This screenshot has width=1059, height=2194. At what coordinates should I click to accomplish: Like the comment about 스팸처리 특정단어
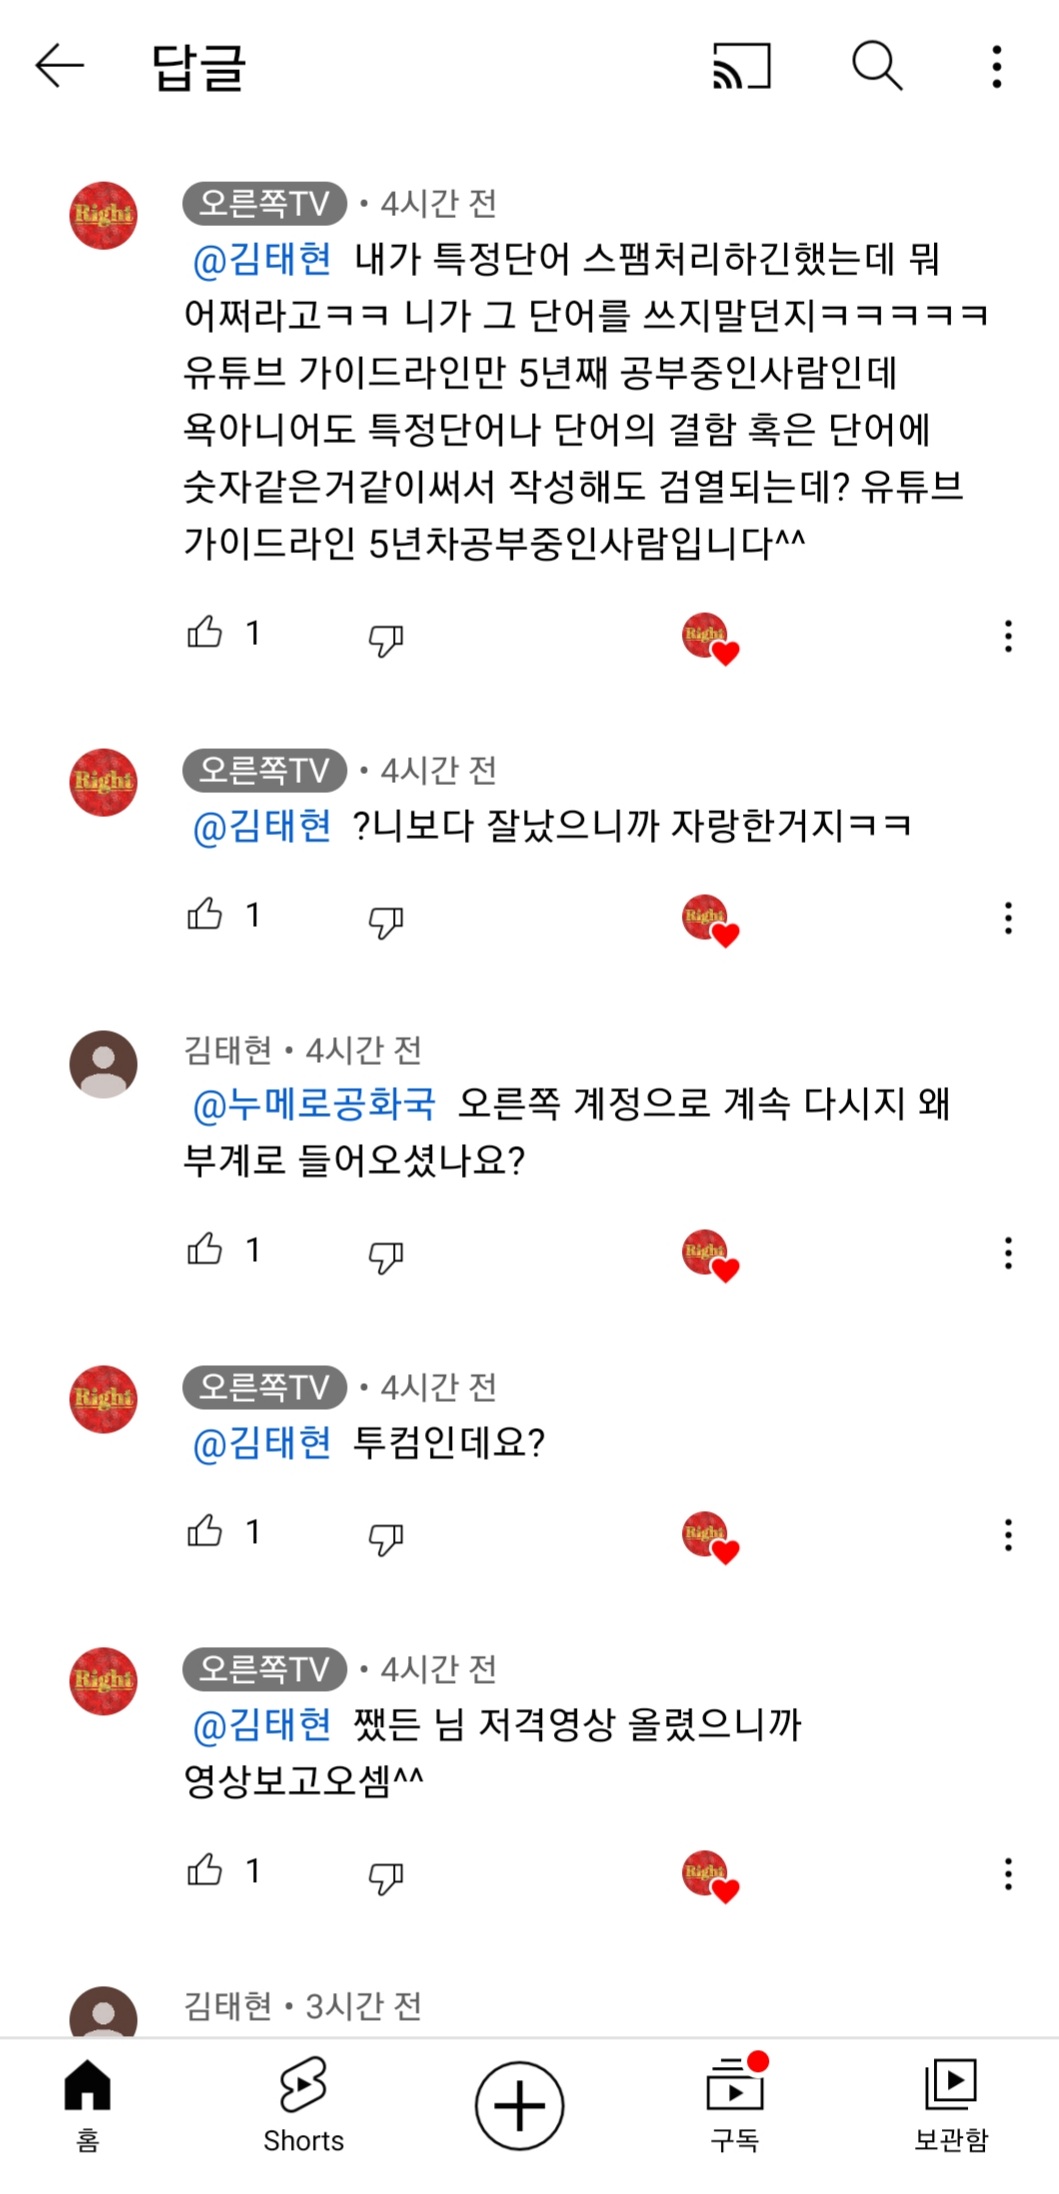205,633
